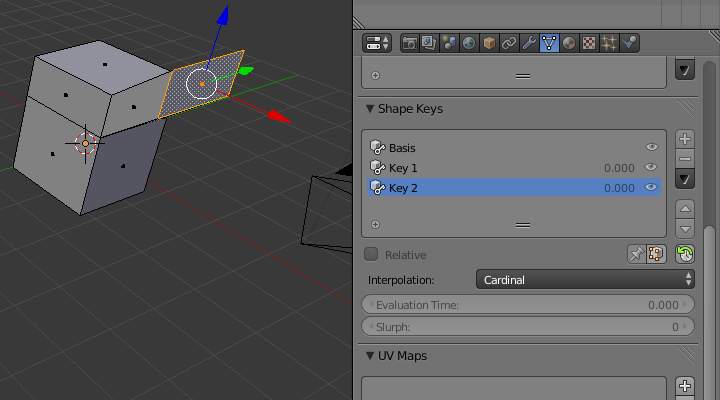
Task: Toggle visibility eye for Basis shape key
Action: point(651,147)
